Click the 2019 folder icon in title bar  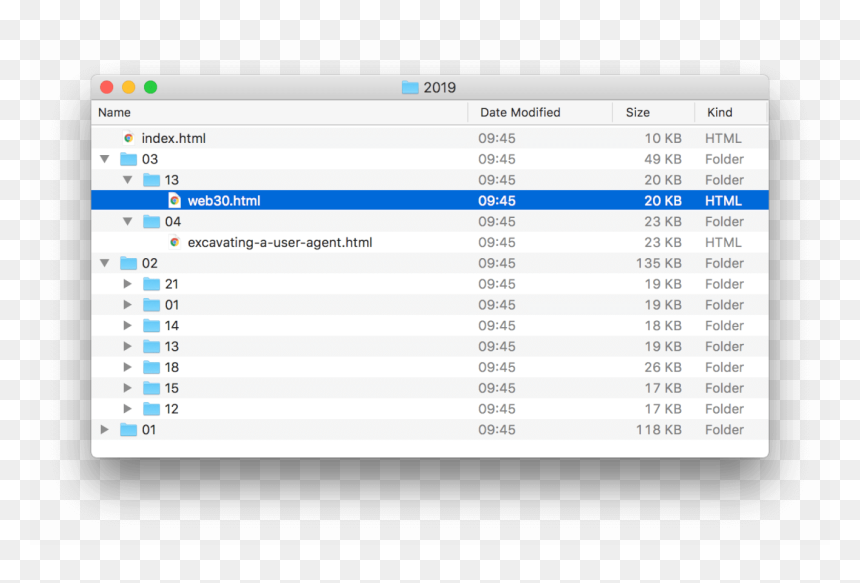click(410, 87)
